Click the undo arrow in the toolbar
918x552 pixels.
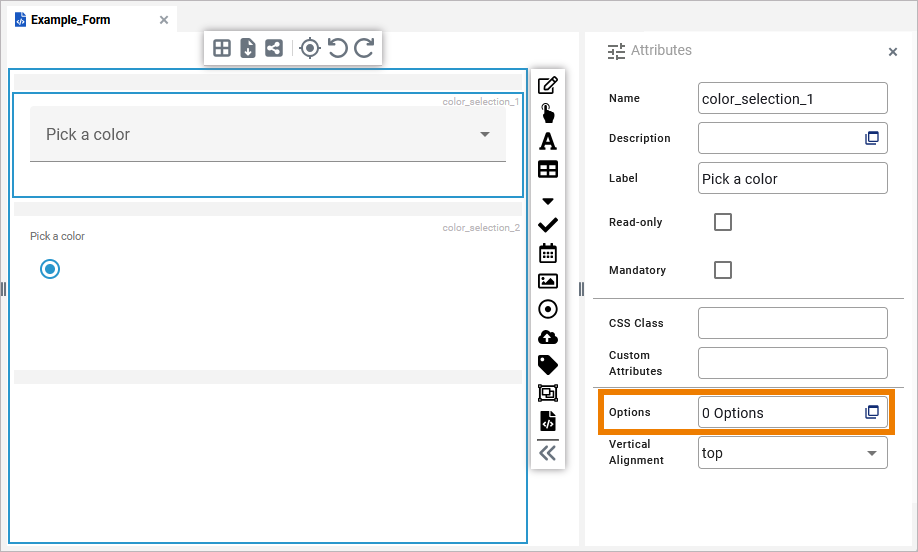click(x=338, y=48)
